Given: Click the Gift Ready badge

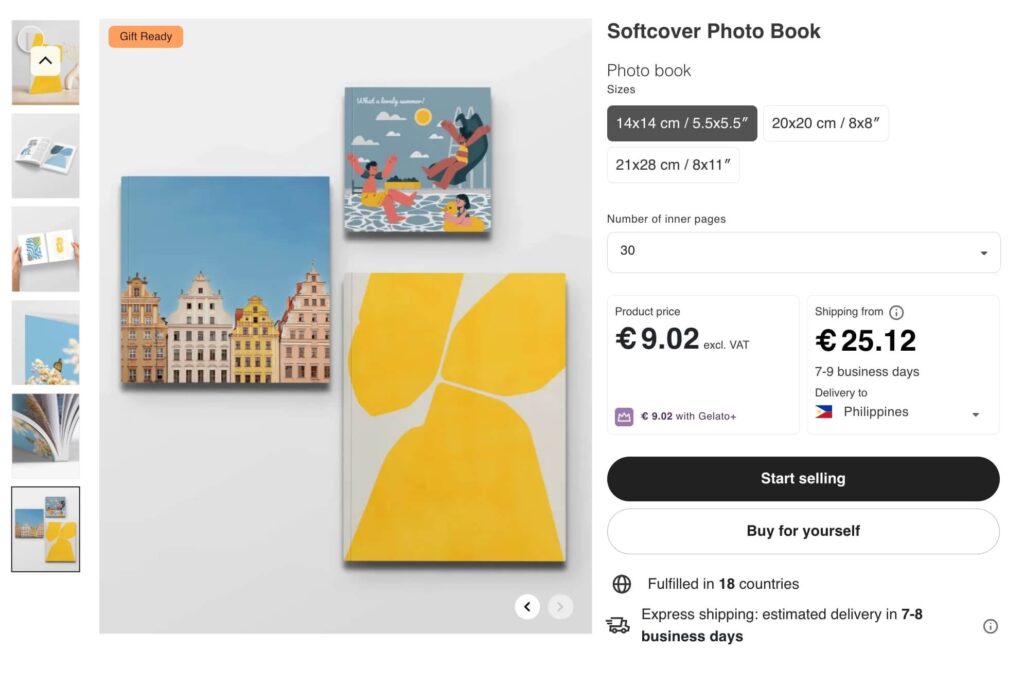Looking at the screenshot, I should [145, 36].
